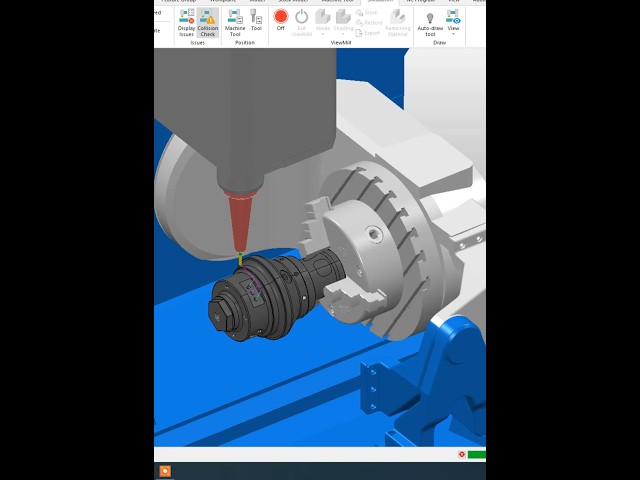Click the Restore ViewMill state button
This screenshot has width=640, height=480.
click(369, 23)
